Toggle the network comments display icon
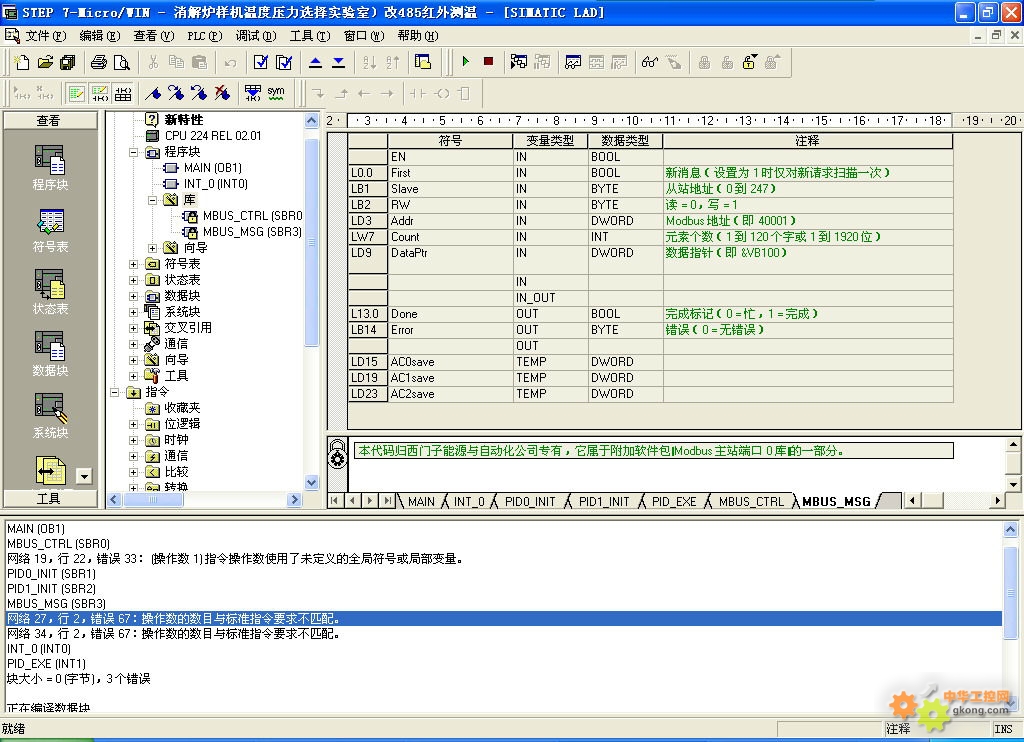Image resolution: width=1024 pixels, height=742 pixels. pos(99,93)
